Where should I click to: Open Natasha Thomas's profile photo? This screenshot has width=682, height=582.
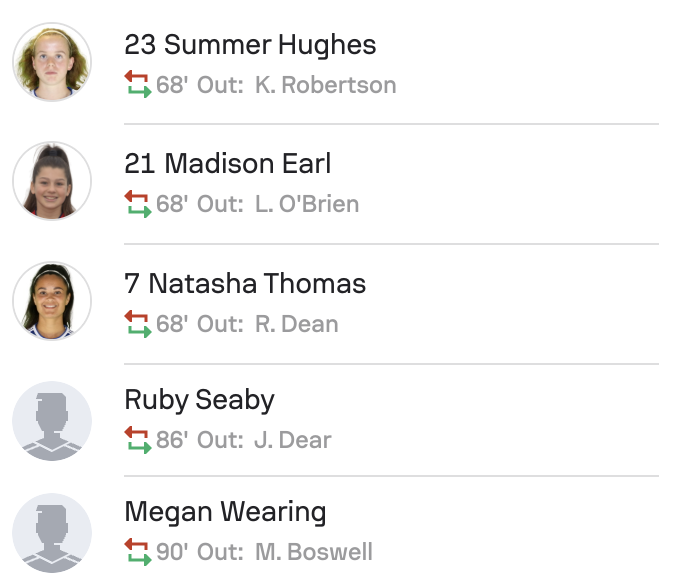[x=52, y=301]
